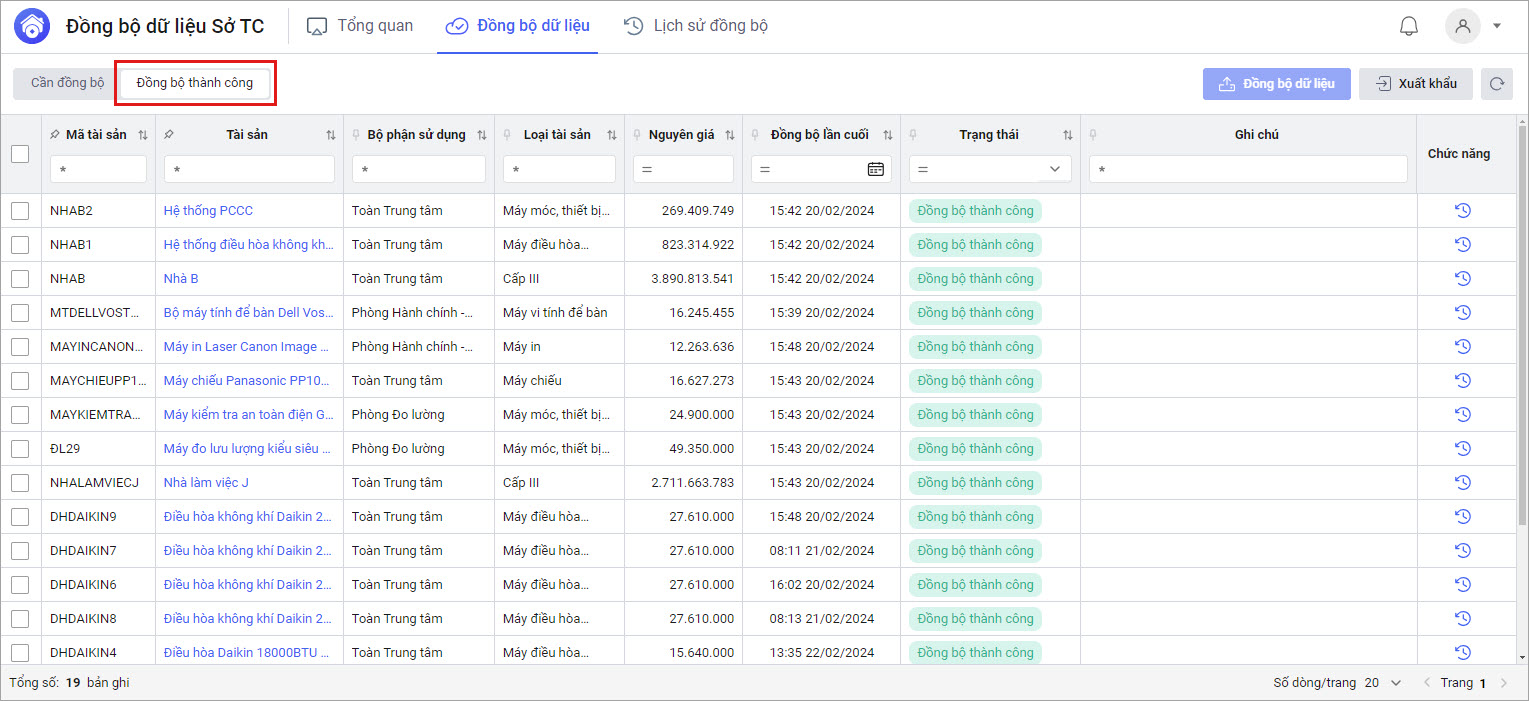The width and height of the screenshot is (1529, 701).
Task: Open sync history for the NHAB2 row
Action: coord(1462,211)
